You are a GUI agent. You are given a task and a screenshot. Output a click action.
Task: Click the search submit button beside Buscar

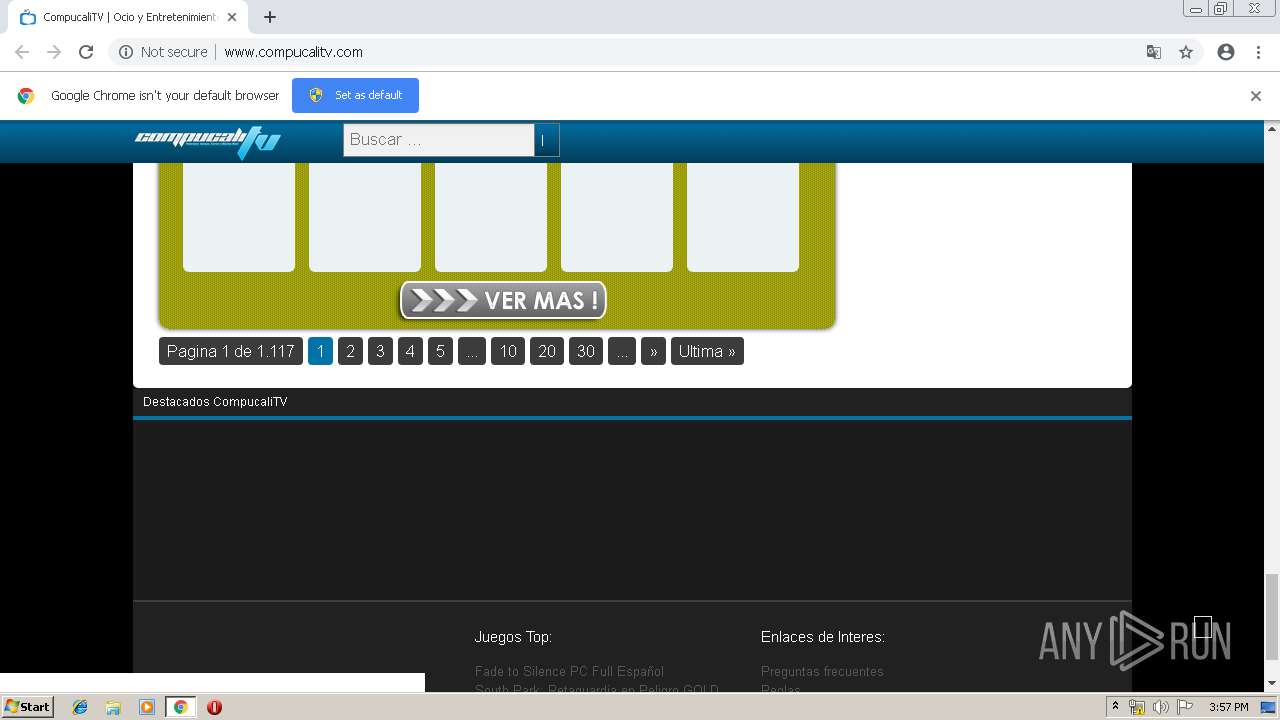tap(547, 140)
